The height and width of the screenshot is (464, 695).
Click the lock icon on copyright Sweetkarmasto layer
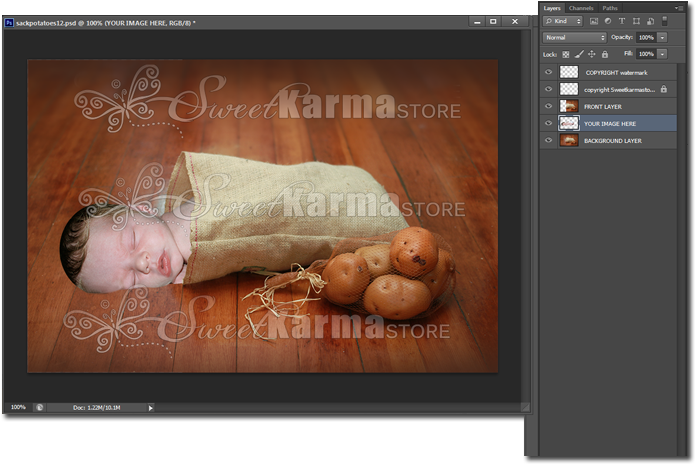click(664, 89)
